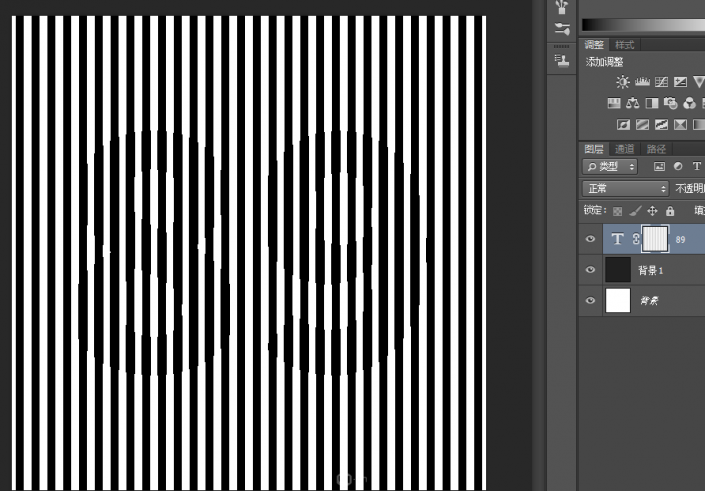
Task: Open the 样式 tab
Action: (625, 45)
